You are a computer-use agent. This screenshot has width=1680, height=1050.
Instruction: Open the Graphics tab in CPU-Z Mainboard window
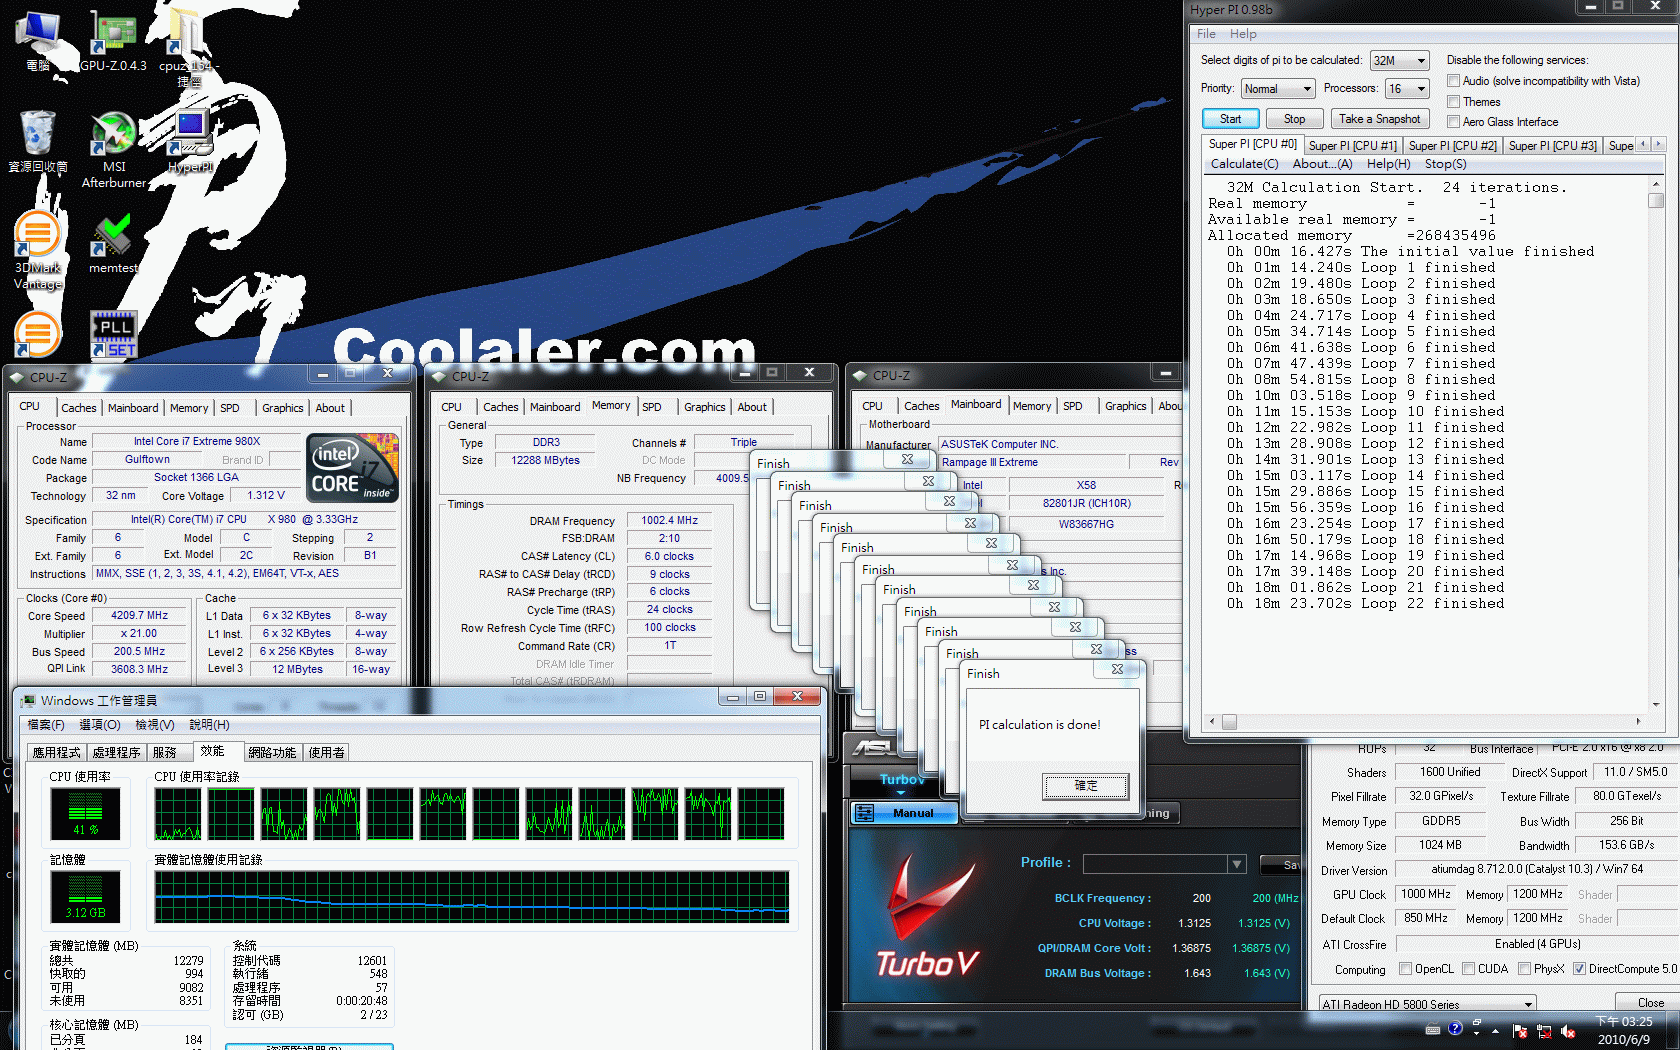[x=1125, y=406]
